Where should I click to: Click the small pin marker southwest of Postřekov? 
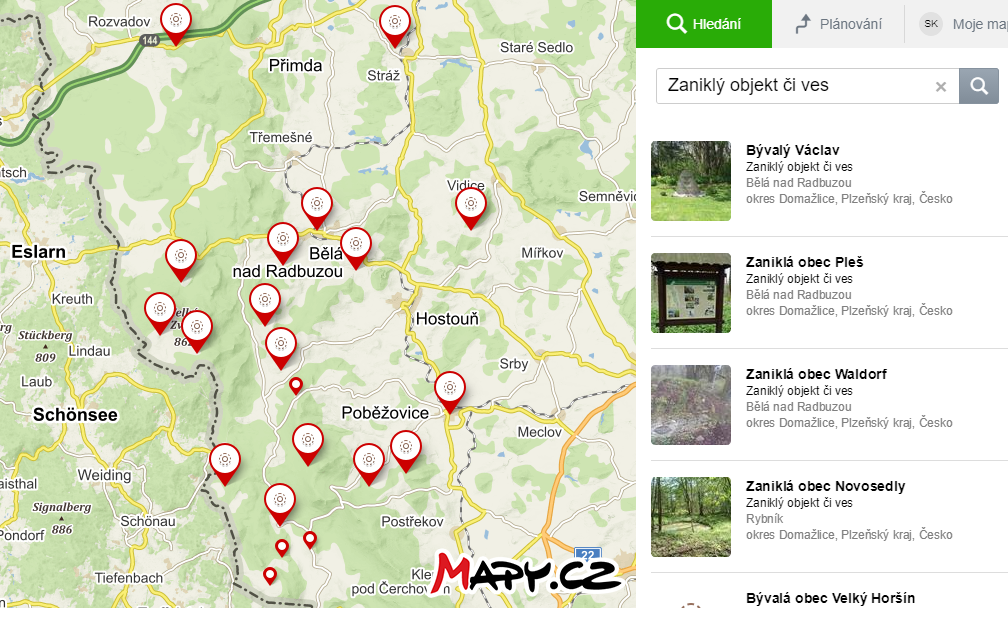310,539
